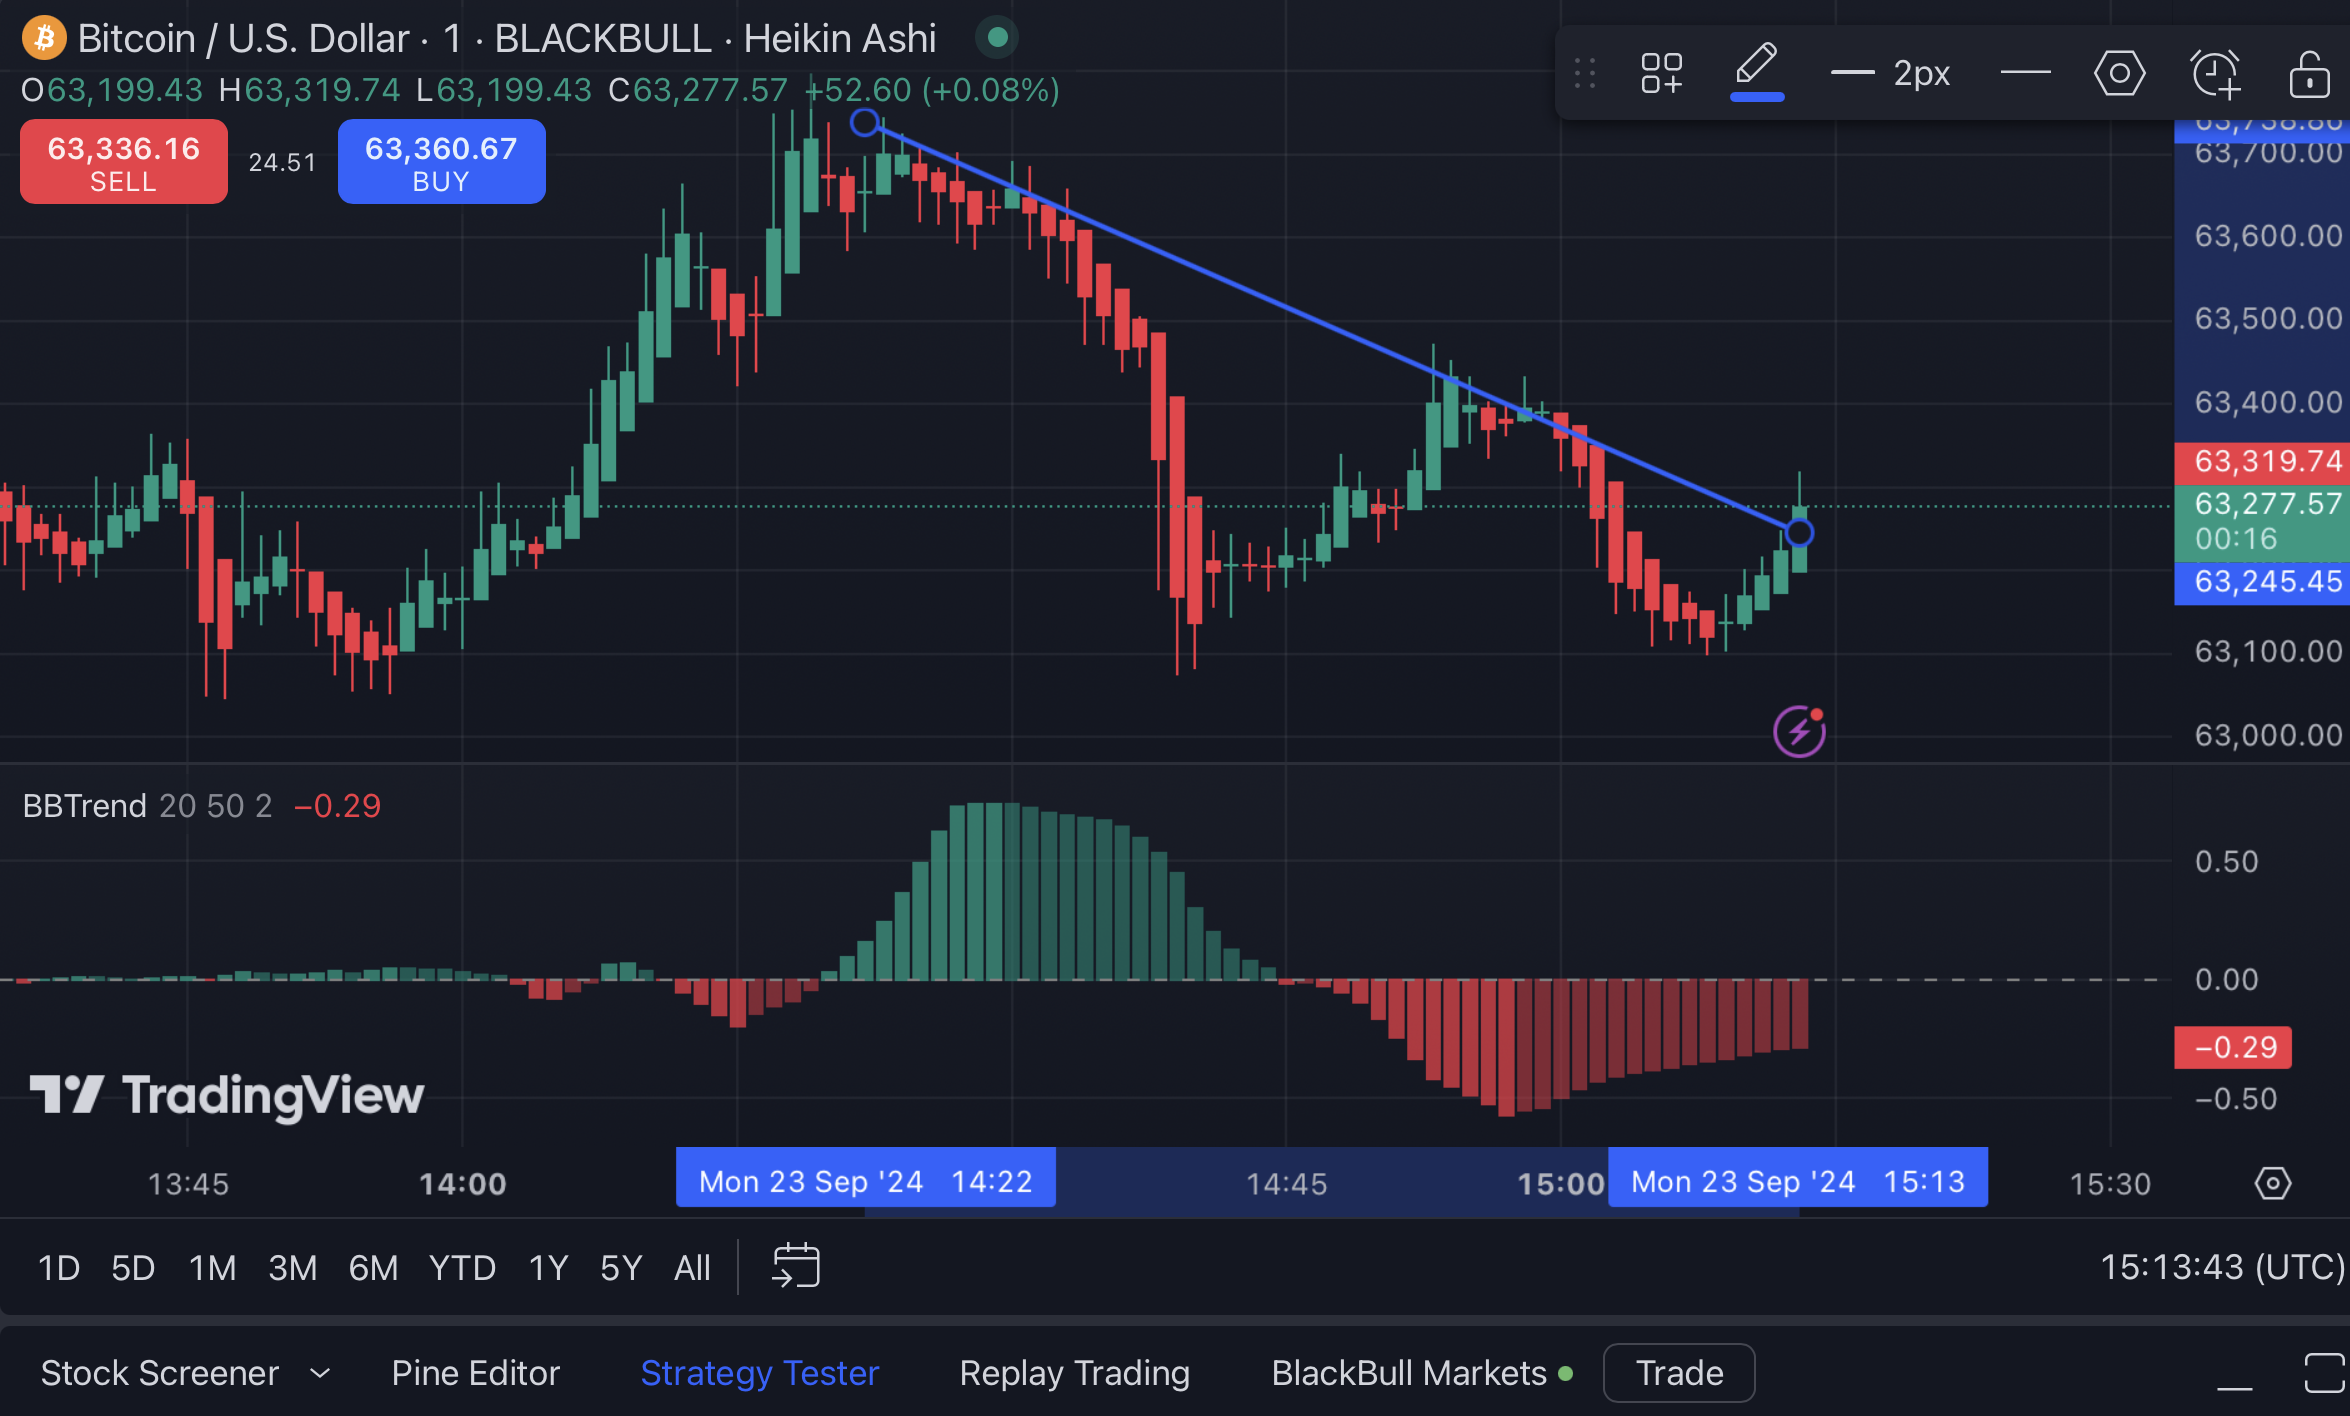Open the Stock Screener tab
Screen dimensions: 2350x1416
coord(160,1373)
